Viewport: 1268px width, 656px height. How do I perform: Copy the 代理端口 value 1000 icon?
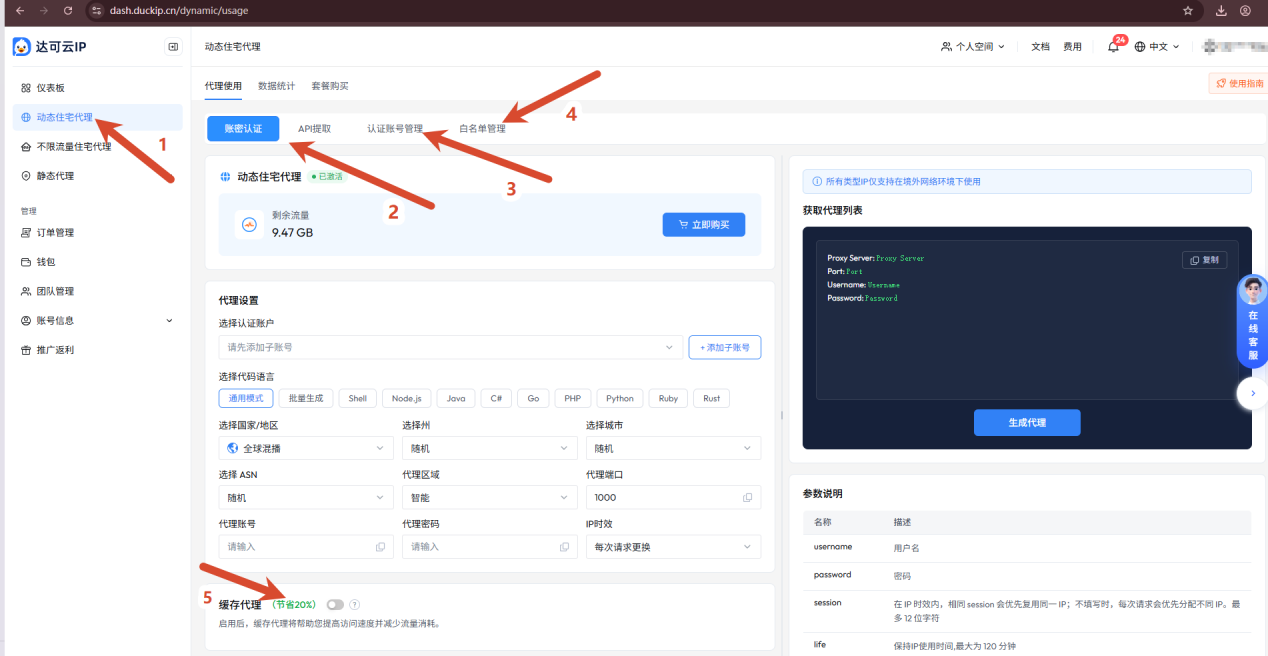coord(748,497)
